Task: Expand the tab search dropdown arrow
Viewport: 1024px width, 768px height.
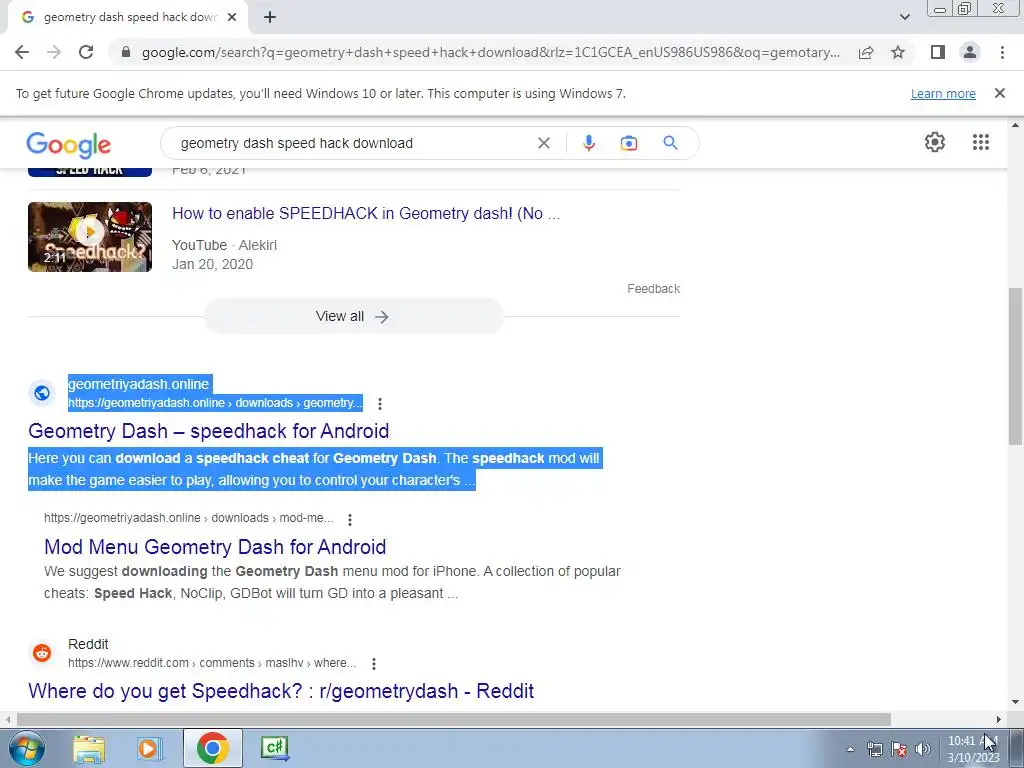Action: click(x=904, y=17)
